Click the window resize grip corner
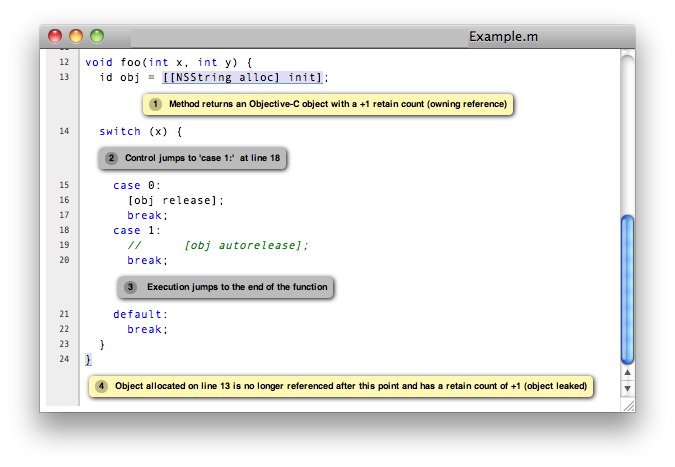The height and width of the screenshot is (467, 675). tap(627, 404)
